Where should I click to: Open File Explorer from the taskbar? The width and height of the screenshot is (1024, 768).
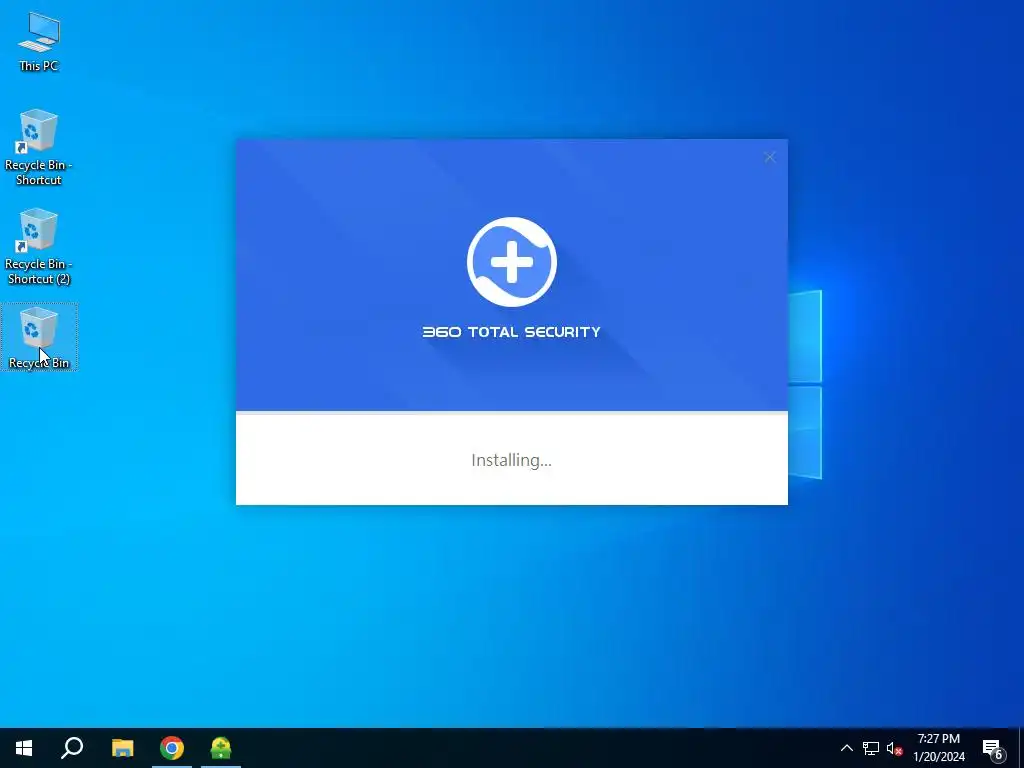tap(122, 748)
